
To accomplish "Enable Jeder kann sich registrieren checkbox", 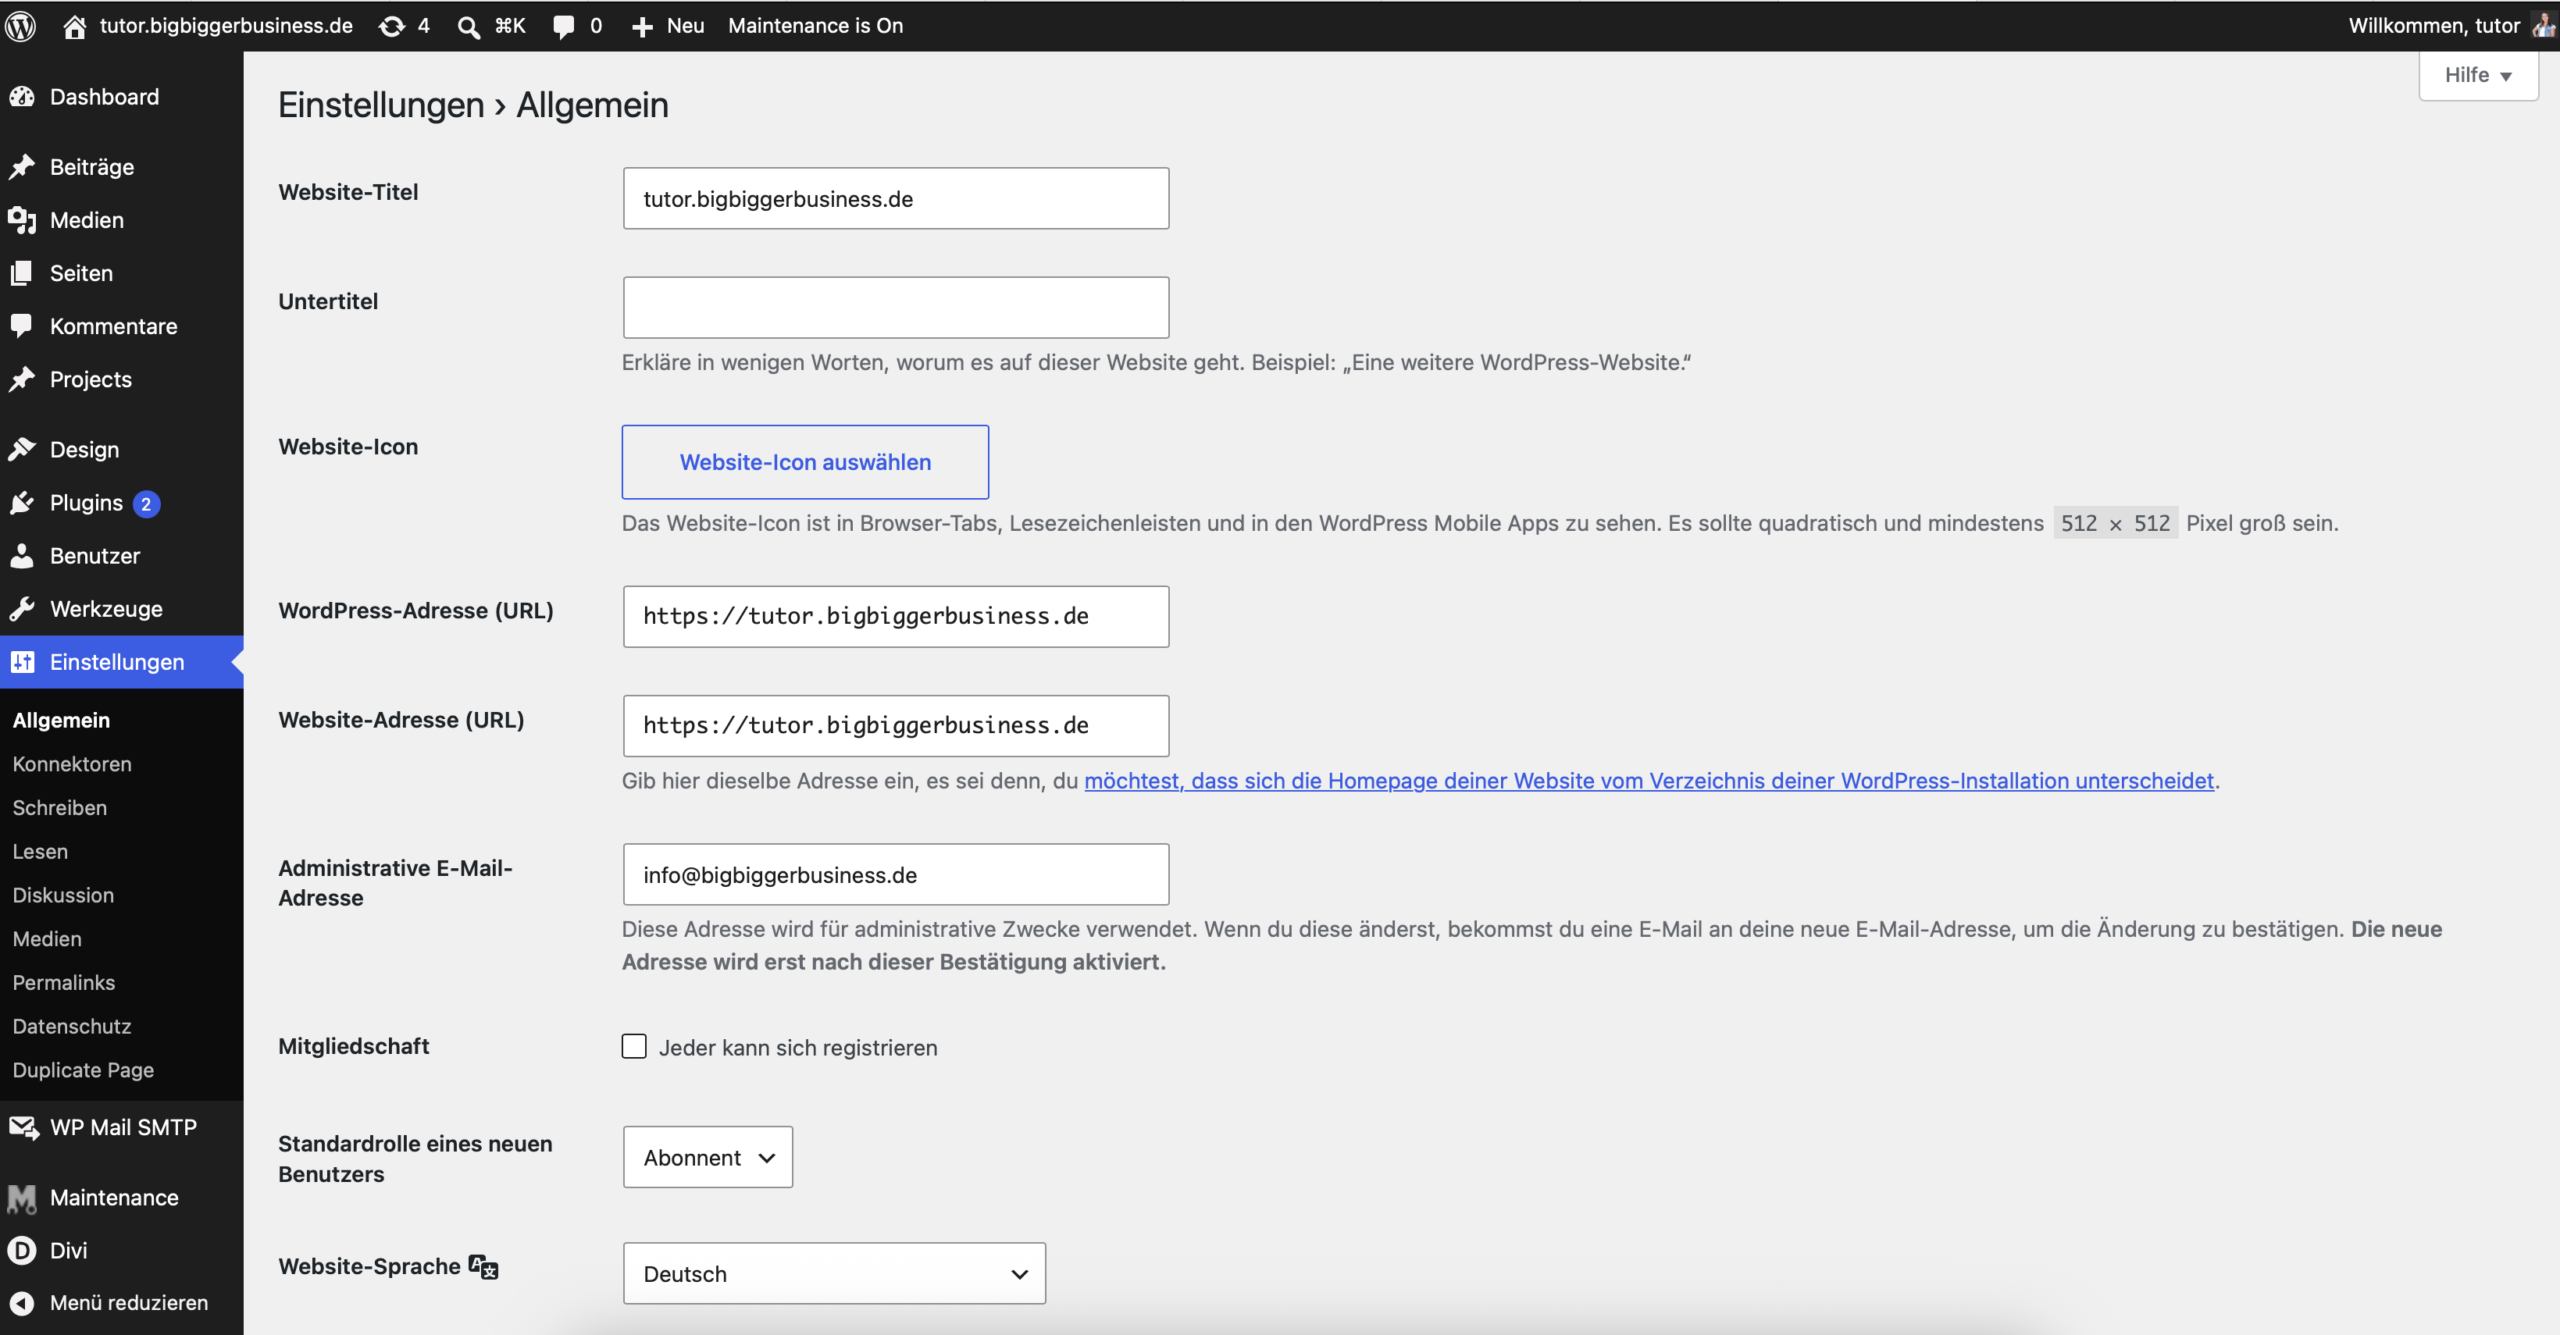I will 634,1046.
